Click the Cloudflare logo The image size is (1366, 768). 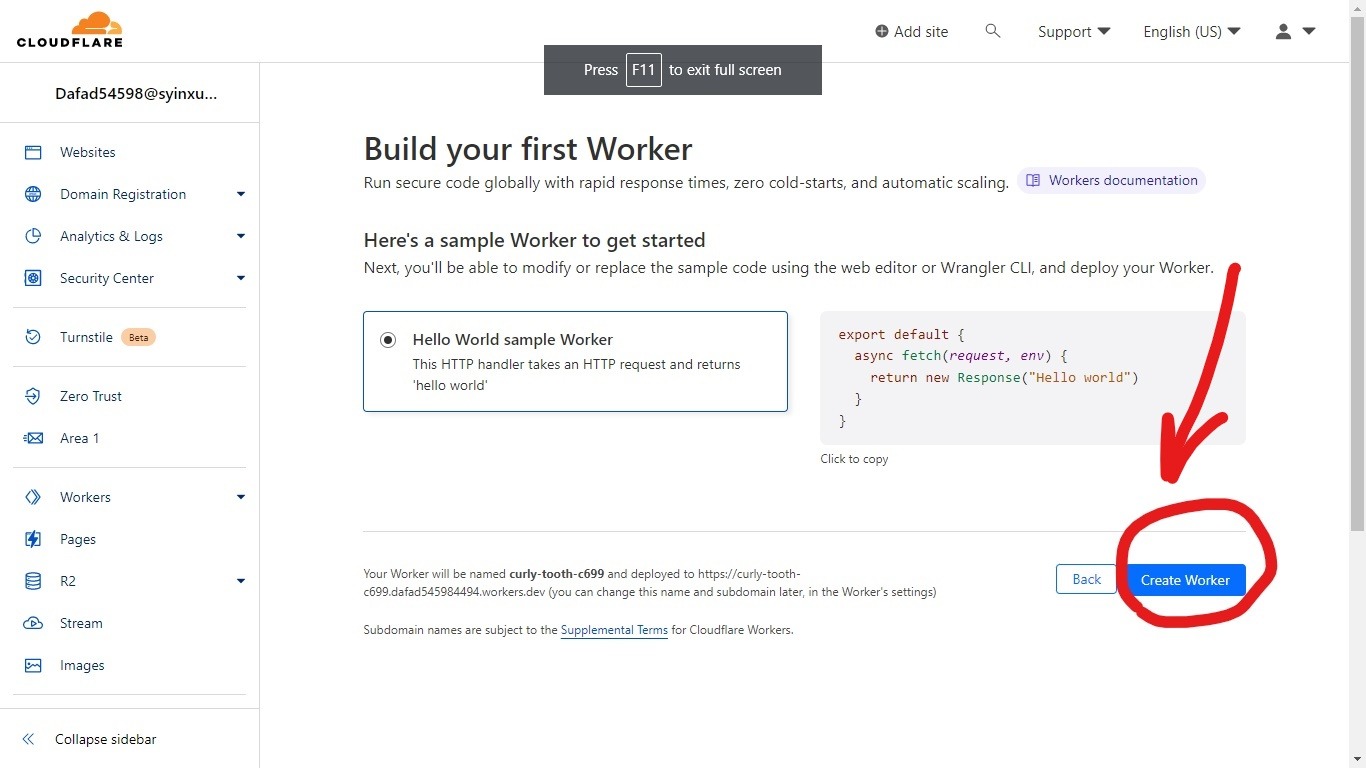(70, 30)
